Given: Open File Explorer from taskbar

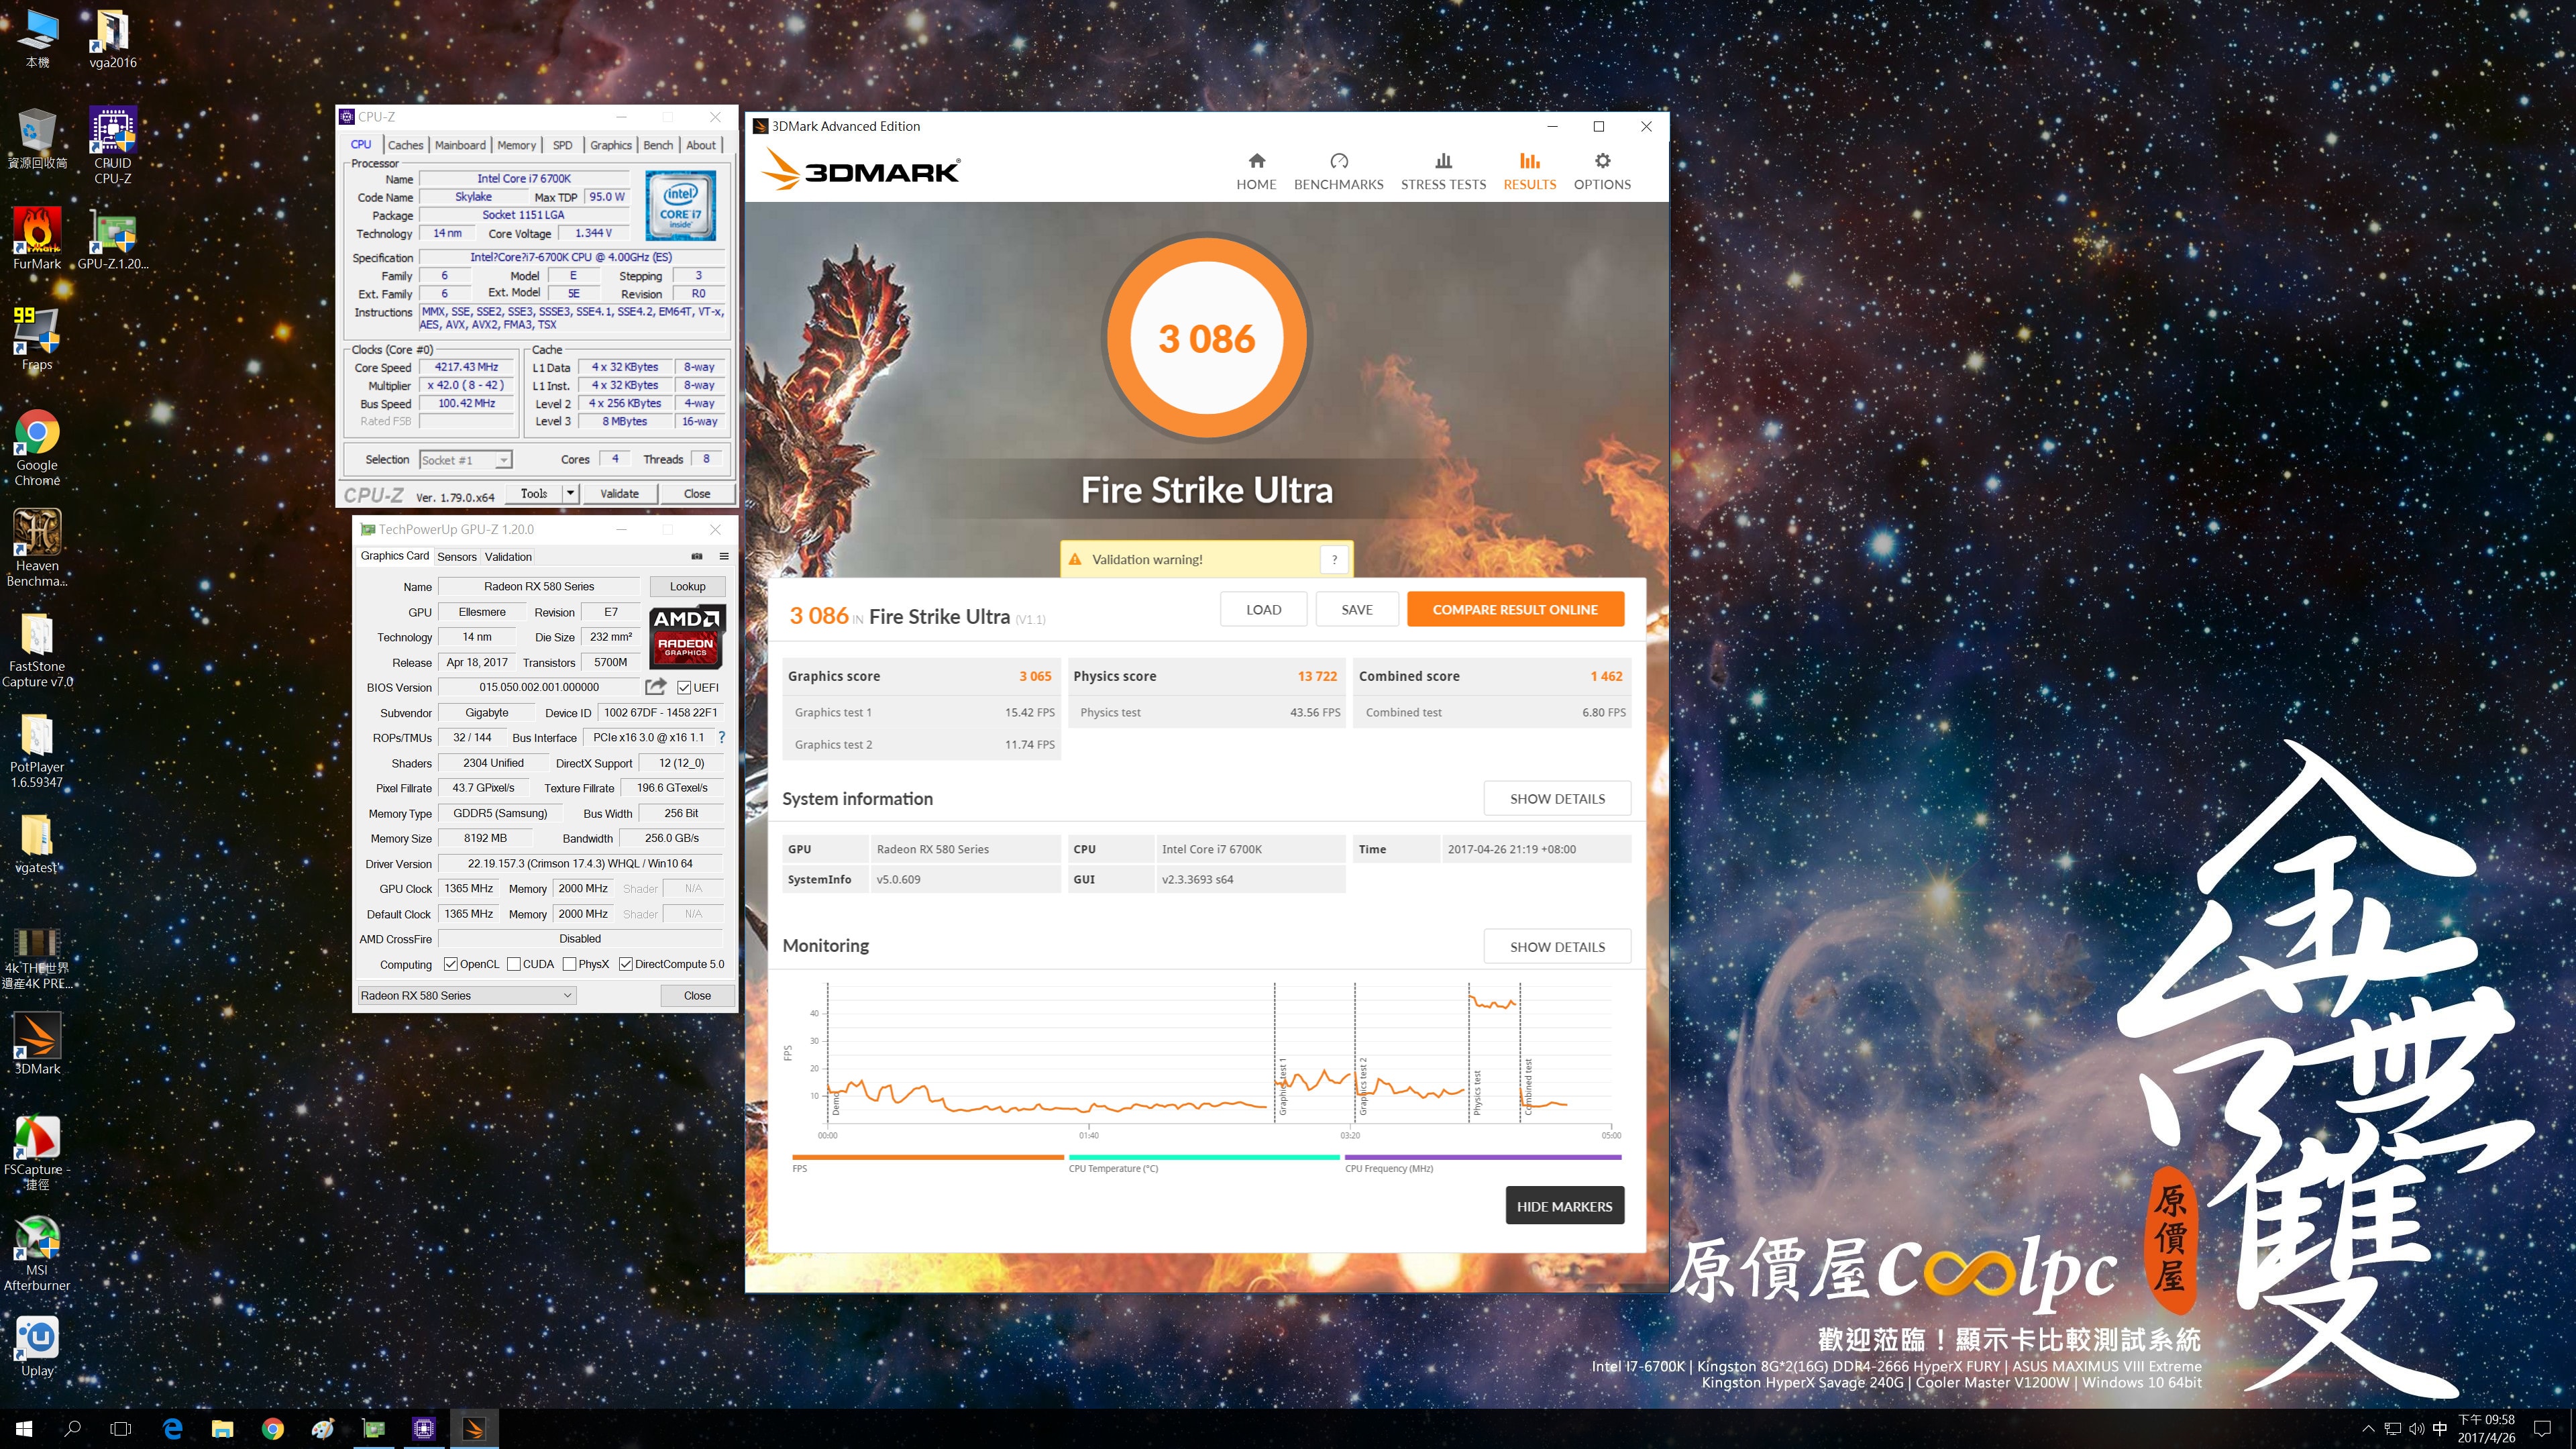Looking at the screenshot, I should 222,1429.
